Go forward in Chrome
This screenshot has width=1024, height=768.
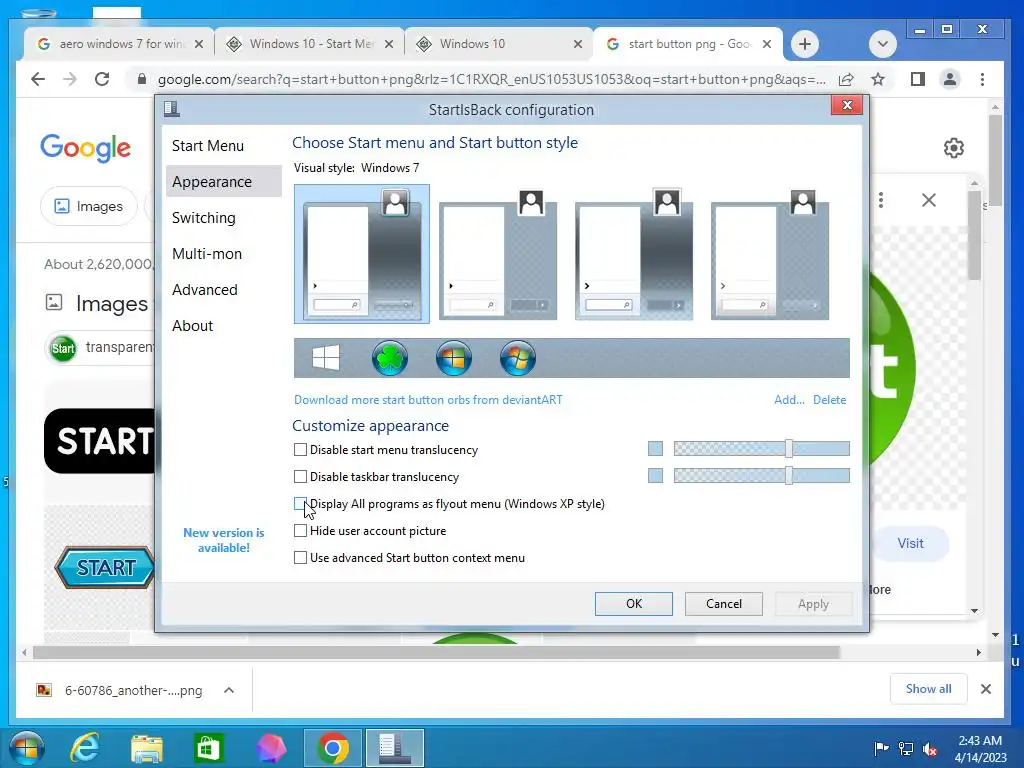tap(70, 79)
